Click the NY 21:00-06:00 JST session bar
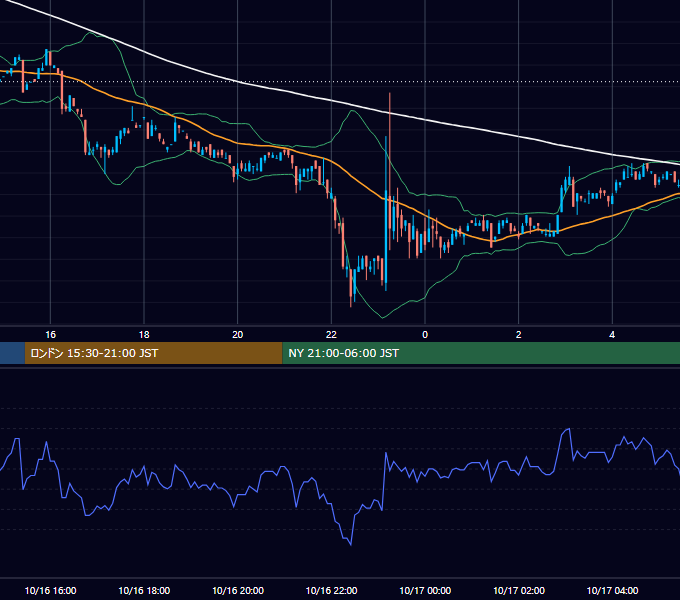Viewport: 680px width, 600px height. pos(481,353)
